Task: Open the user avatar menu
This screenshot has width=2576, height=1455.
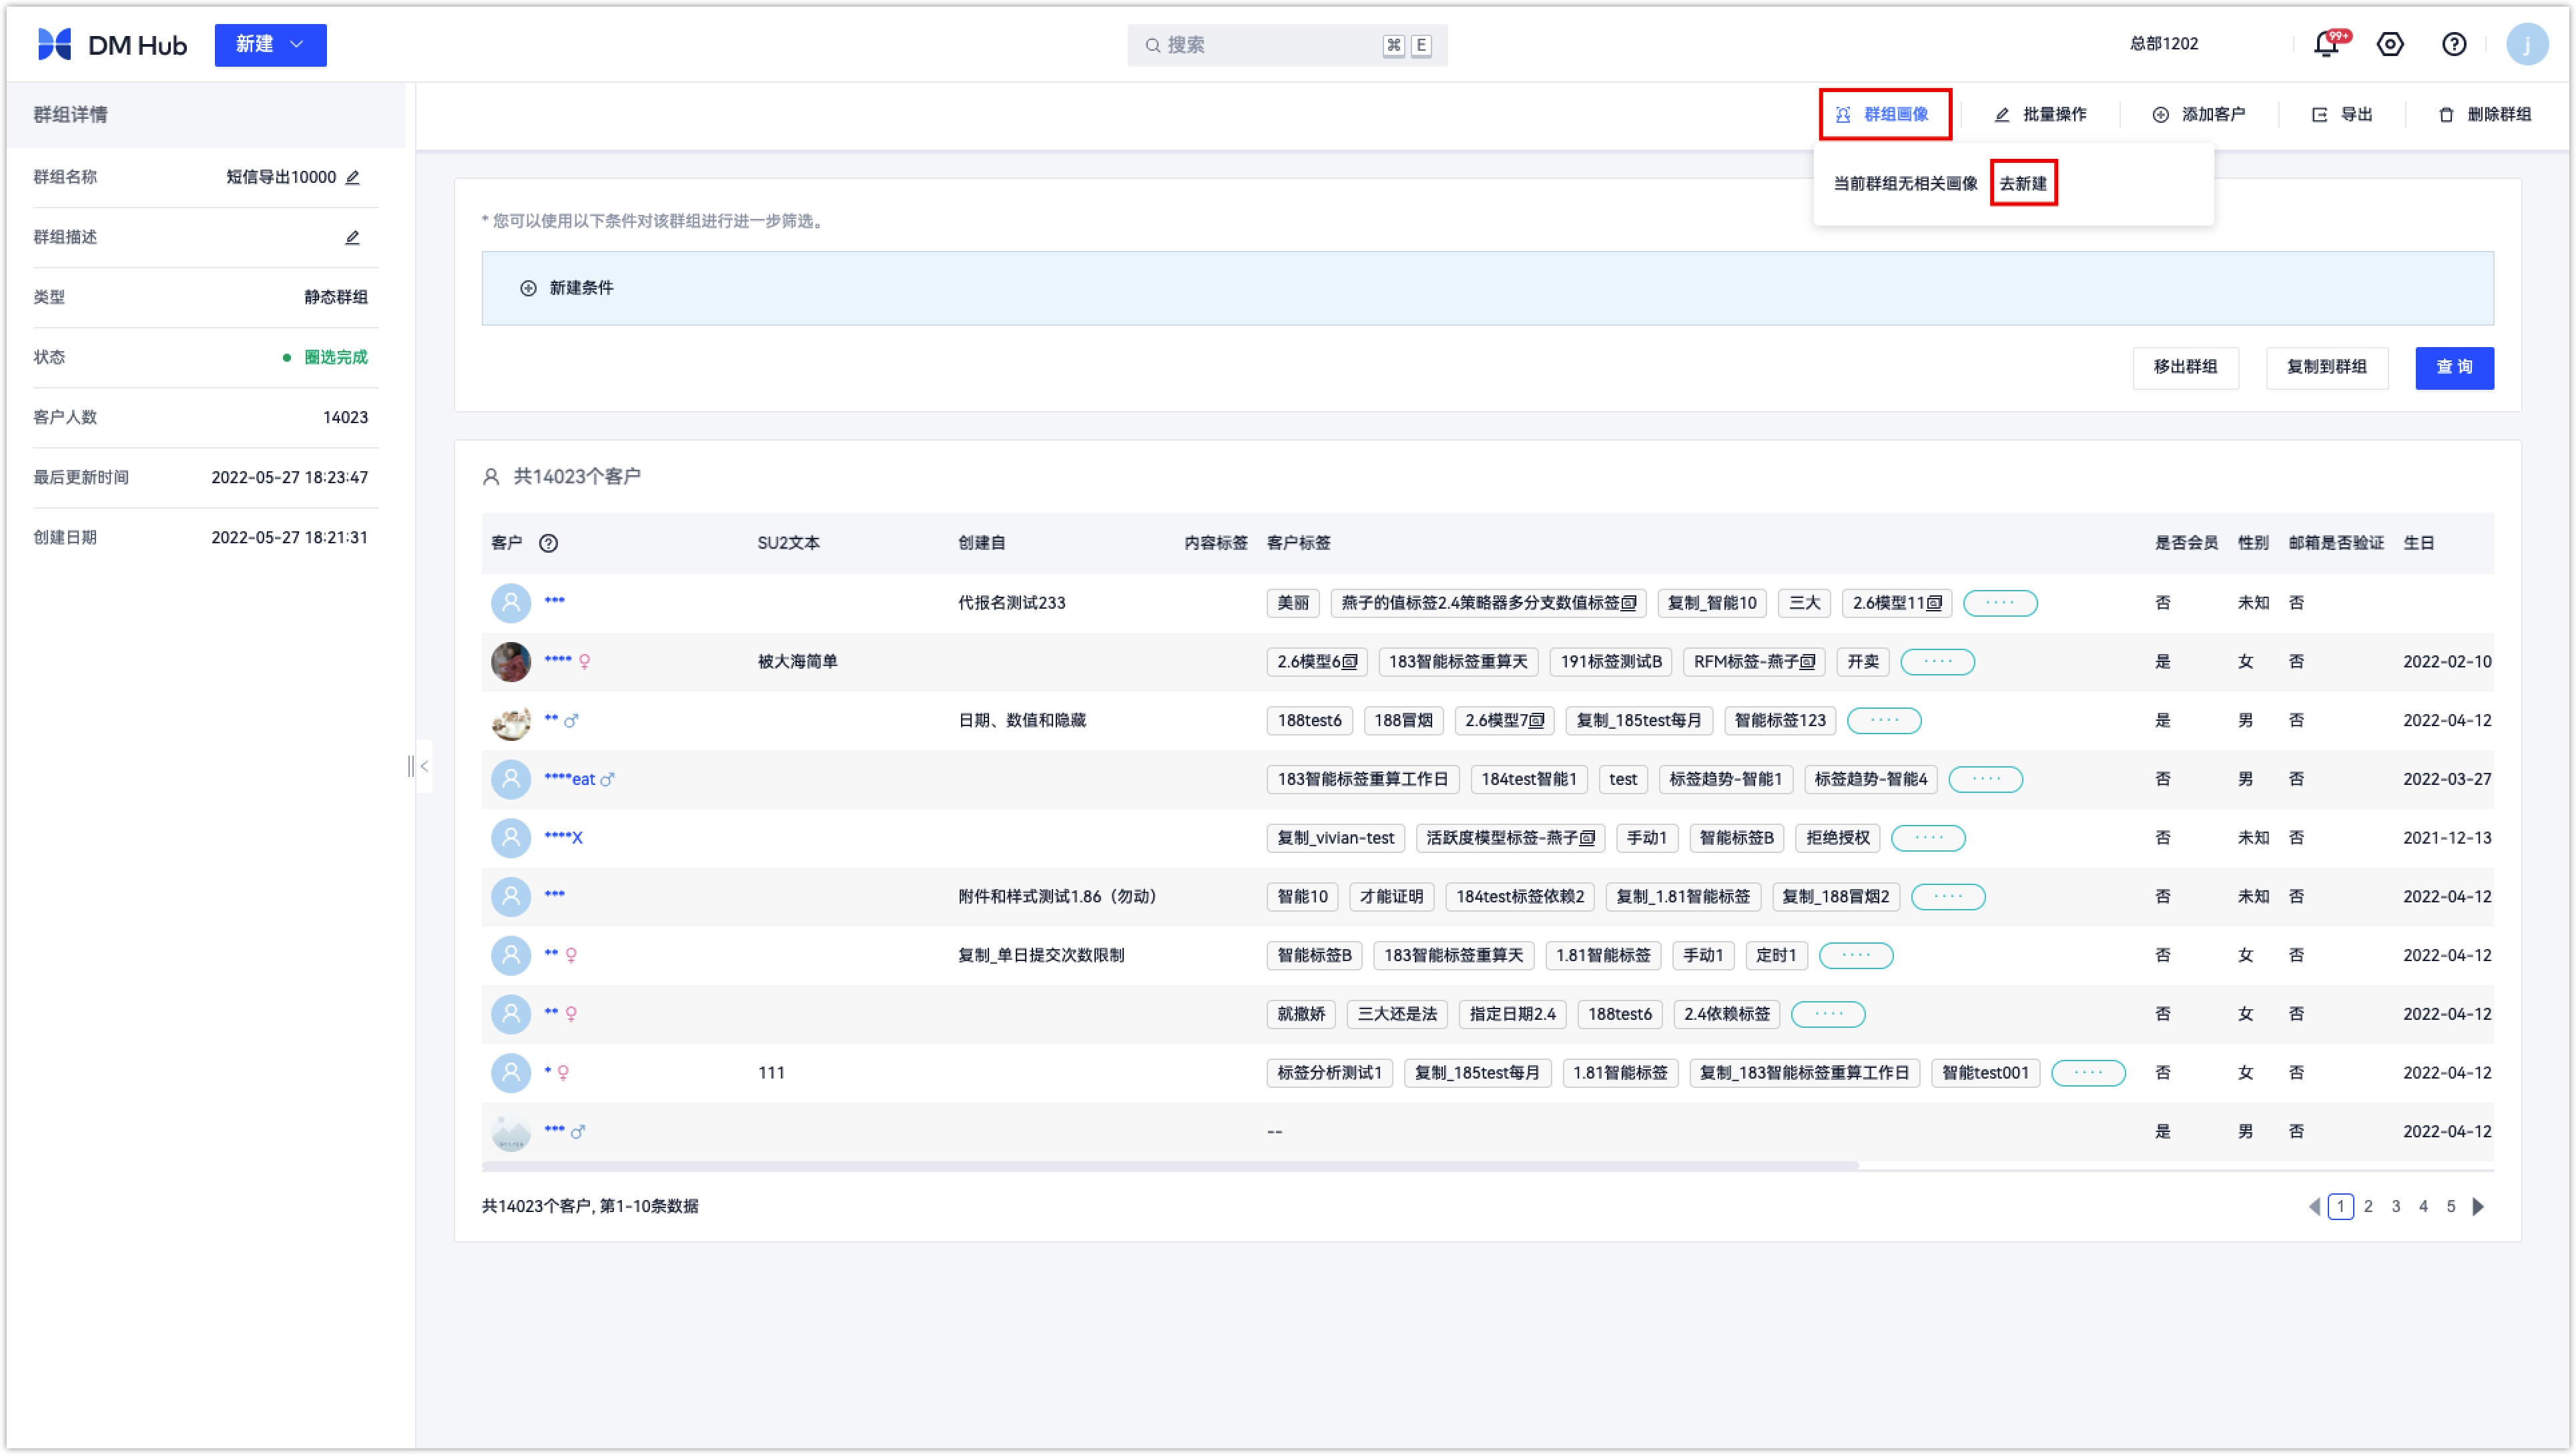Action: 2527,45
